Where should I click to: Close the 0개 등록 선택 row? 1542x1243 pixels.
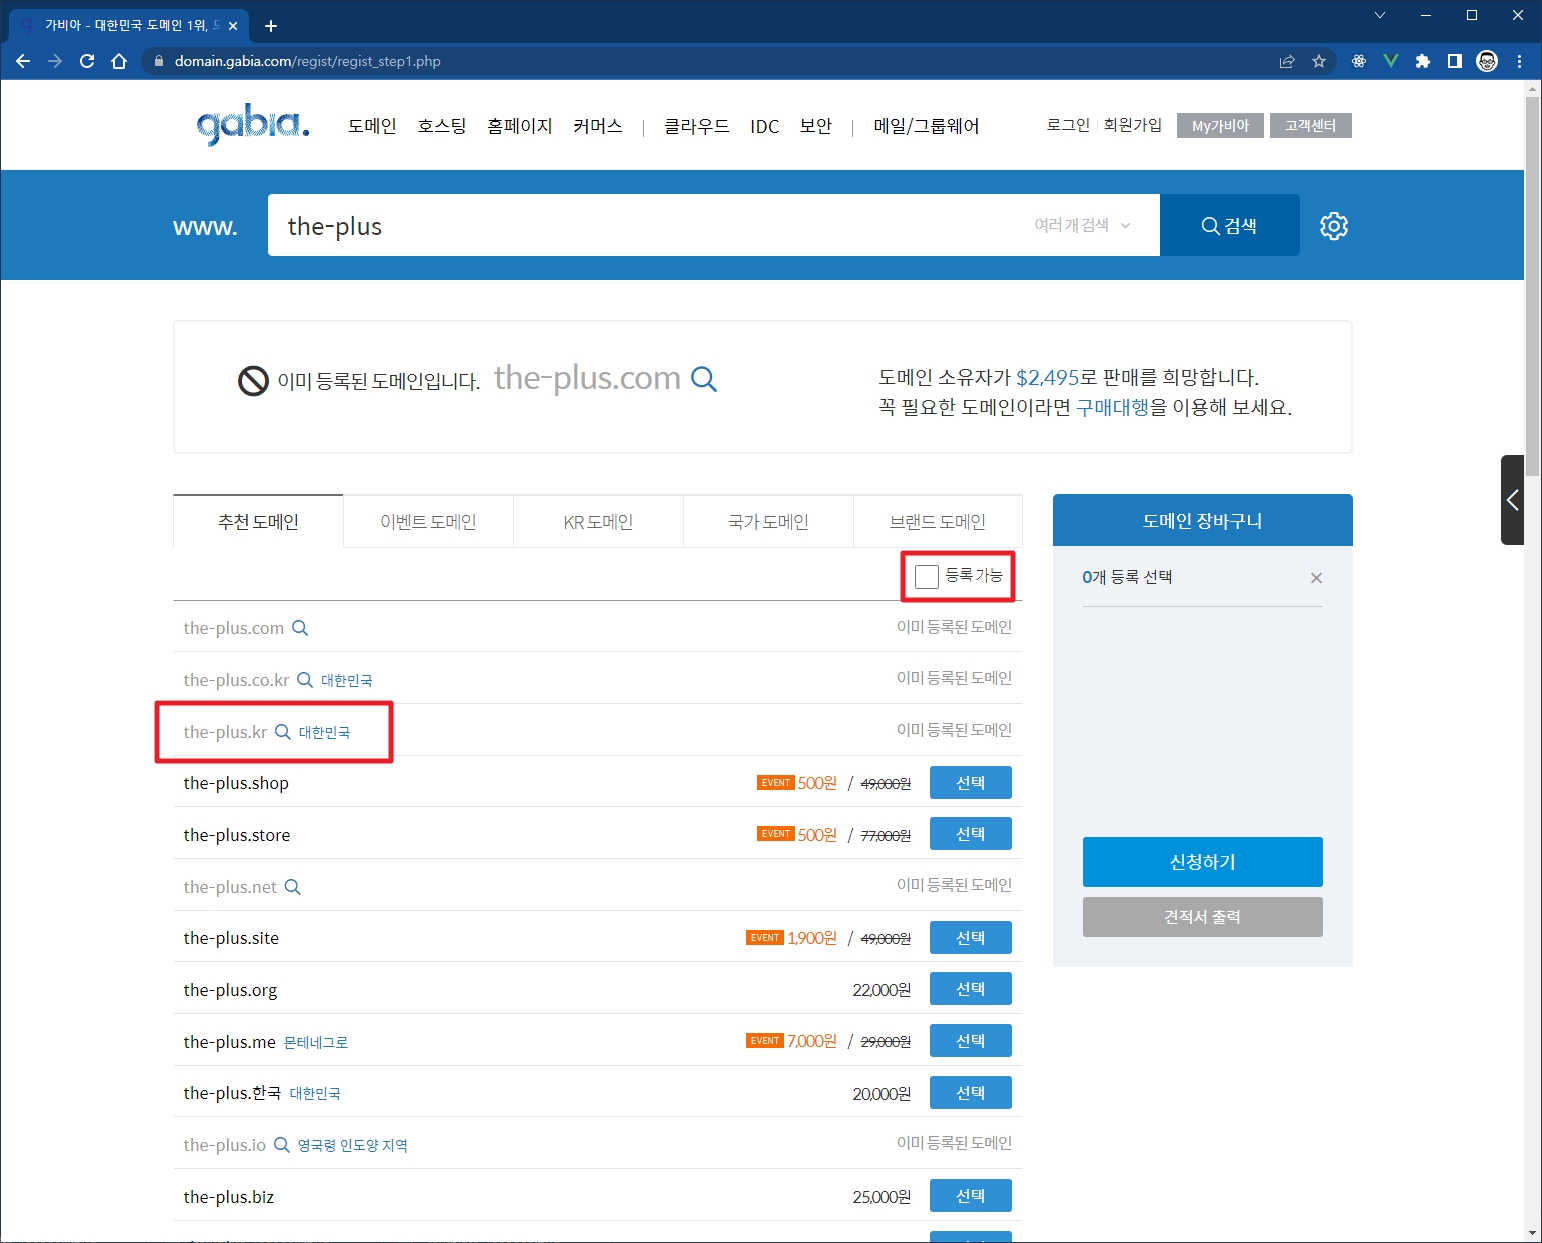[x=1316, y=578]
